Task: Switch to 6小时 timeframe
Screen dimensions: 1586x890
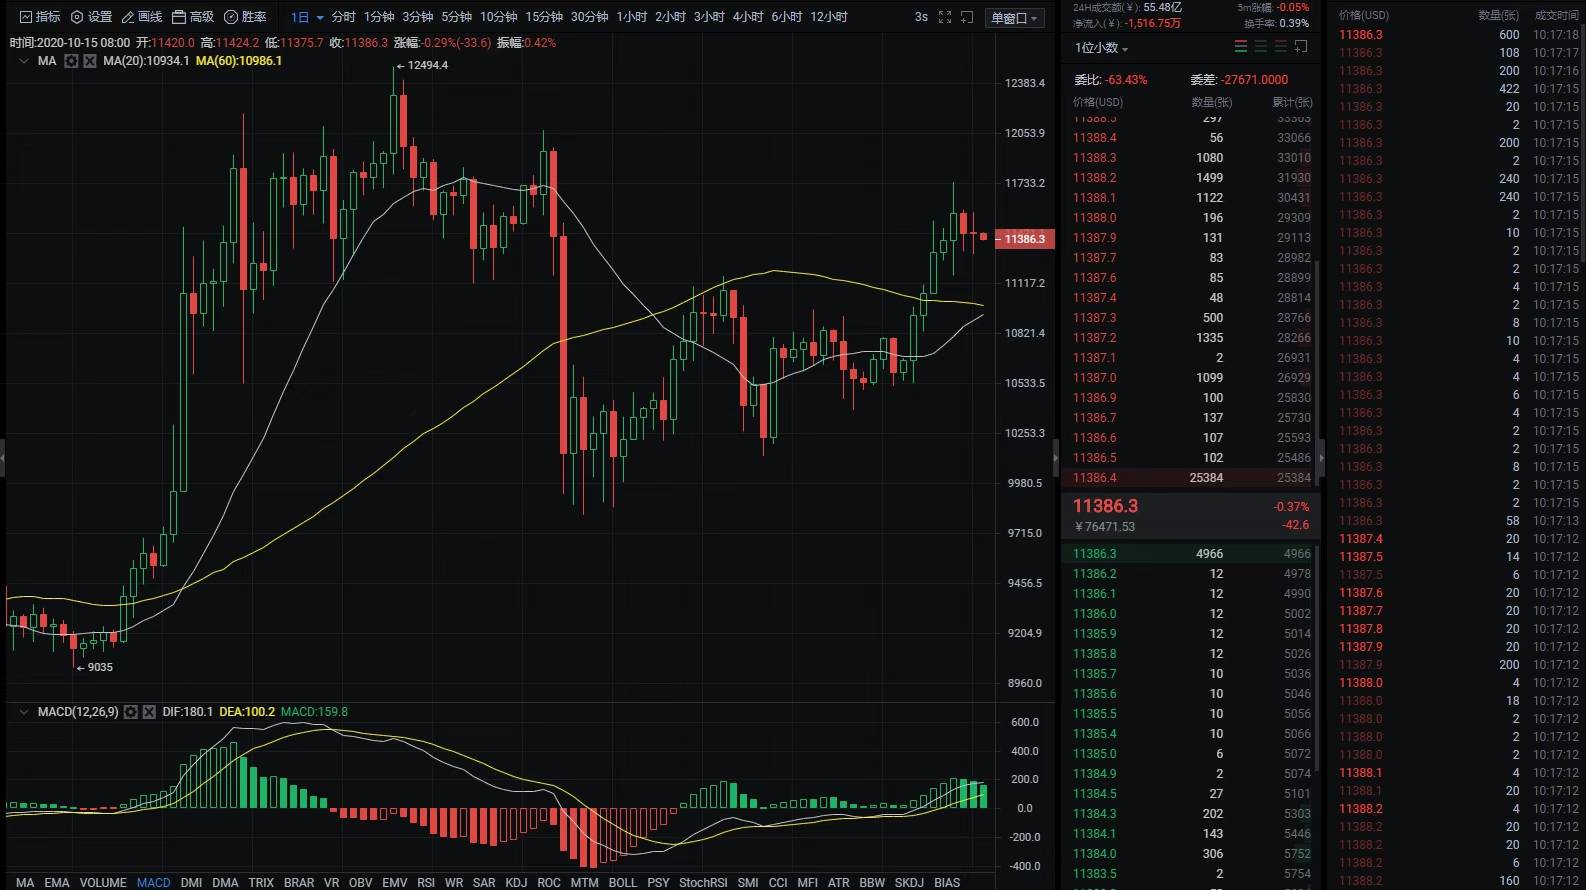Action: point(786,17)
